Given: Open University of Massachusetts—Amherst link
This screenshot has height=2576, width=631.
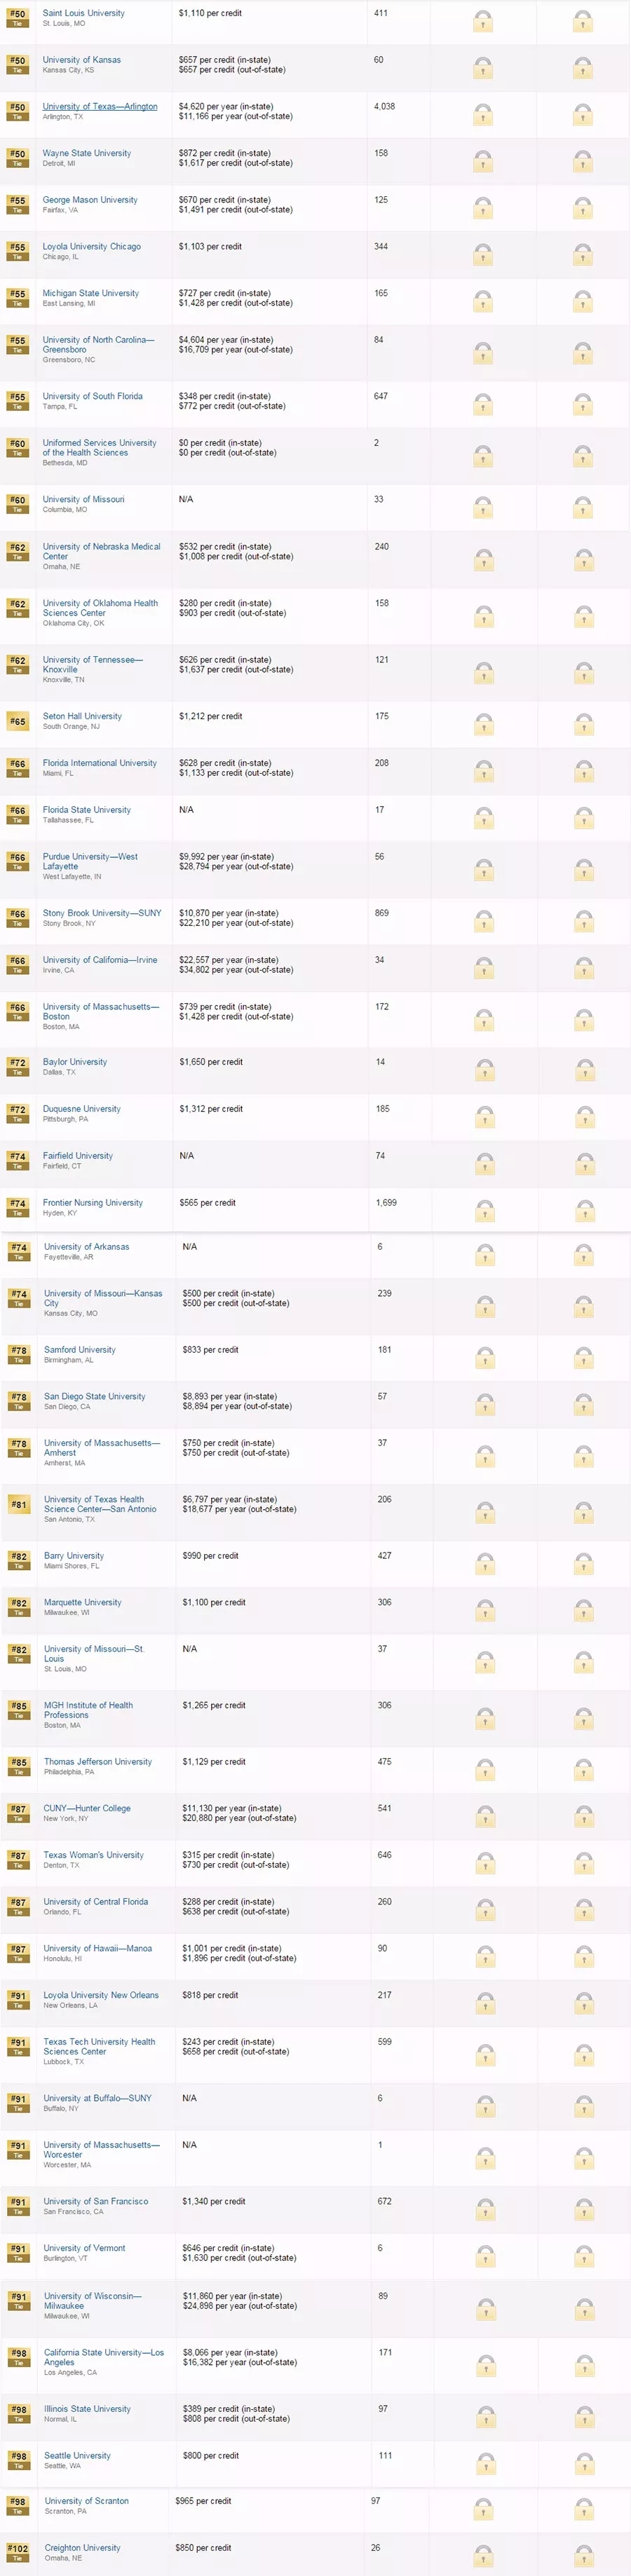Looking at the screenshot, I should pyautogui.click(x=102, y=1448).
